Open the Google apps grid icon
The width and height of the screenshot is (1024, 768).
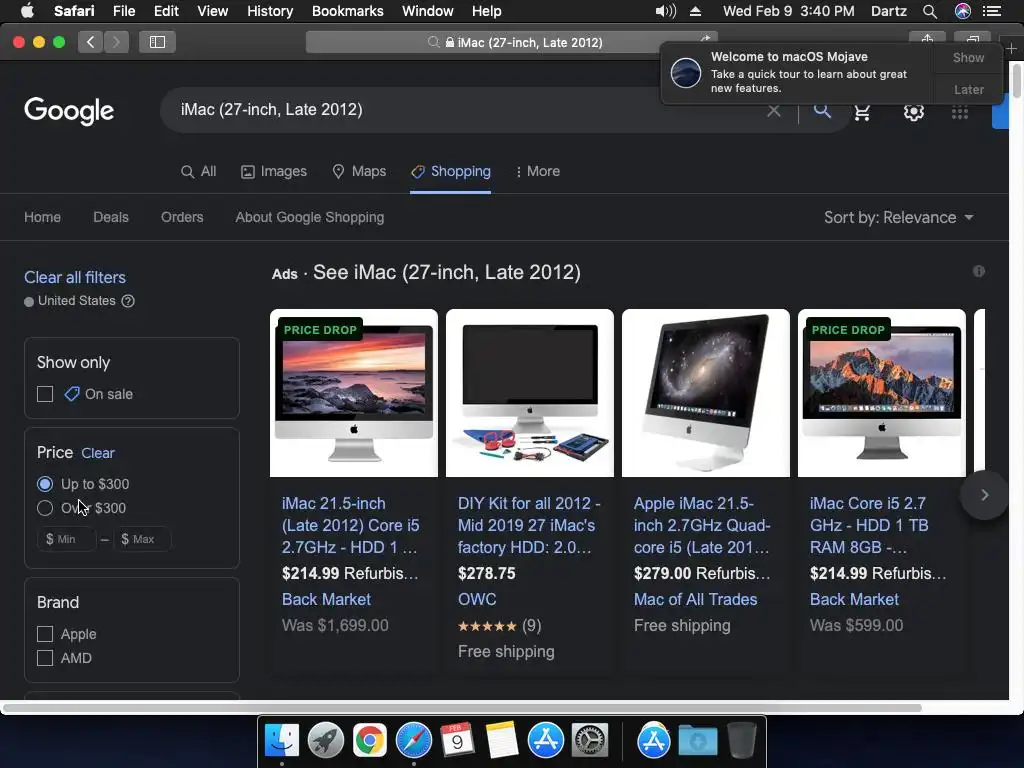[x=959, y=113]
